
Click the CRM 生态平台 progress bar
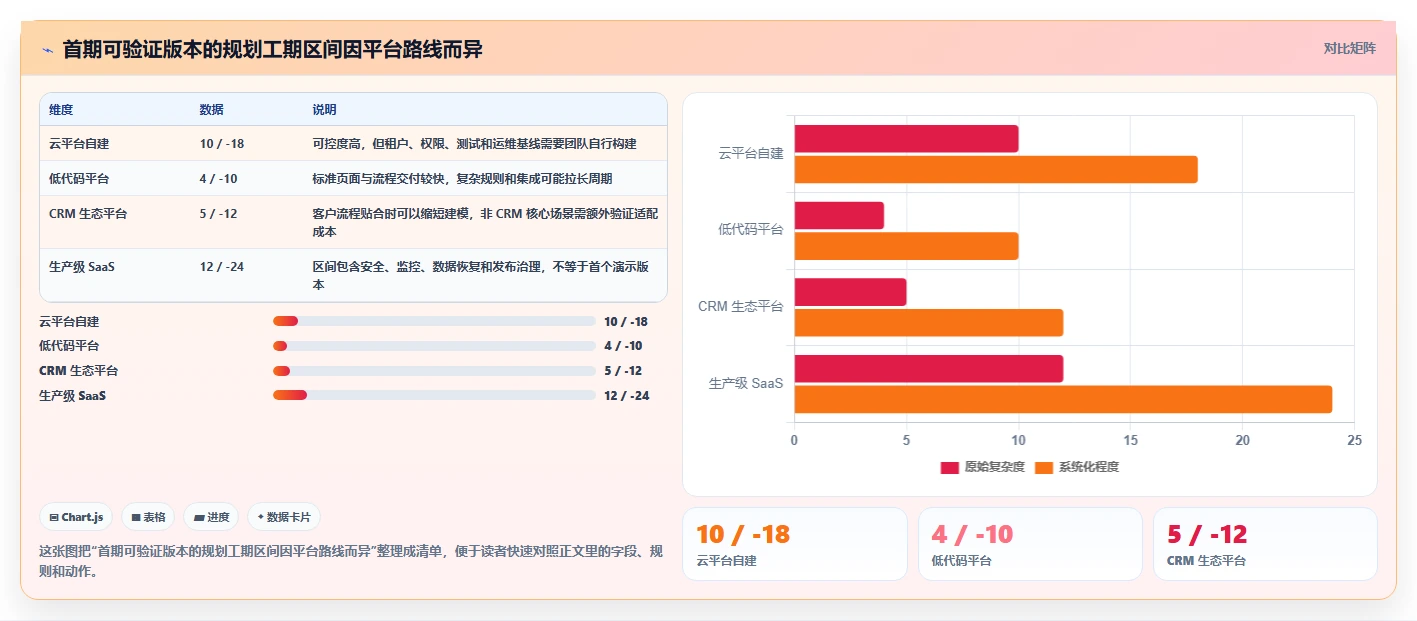[434, 371]
